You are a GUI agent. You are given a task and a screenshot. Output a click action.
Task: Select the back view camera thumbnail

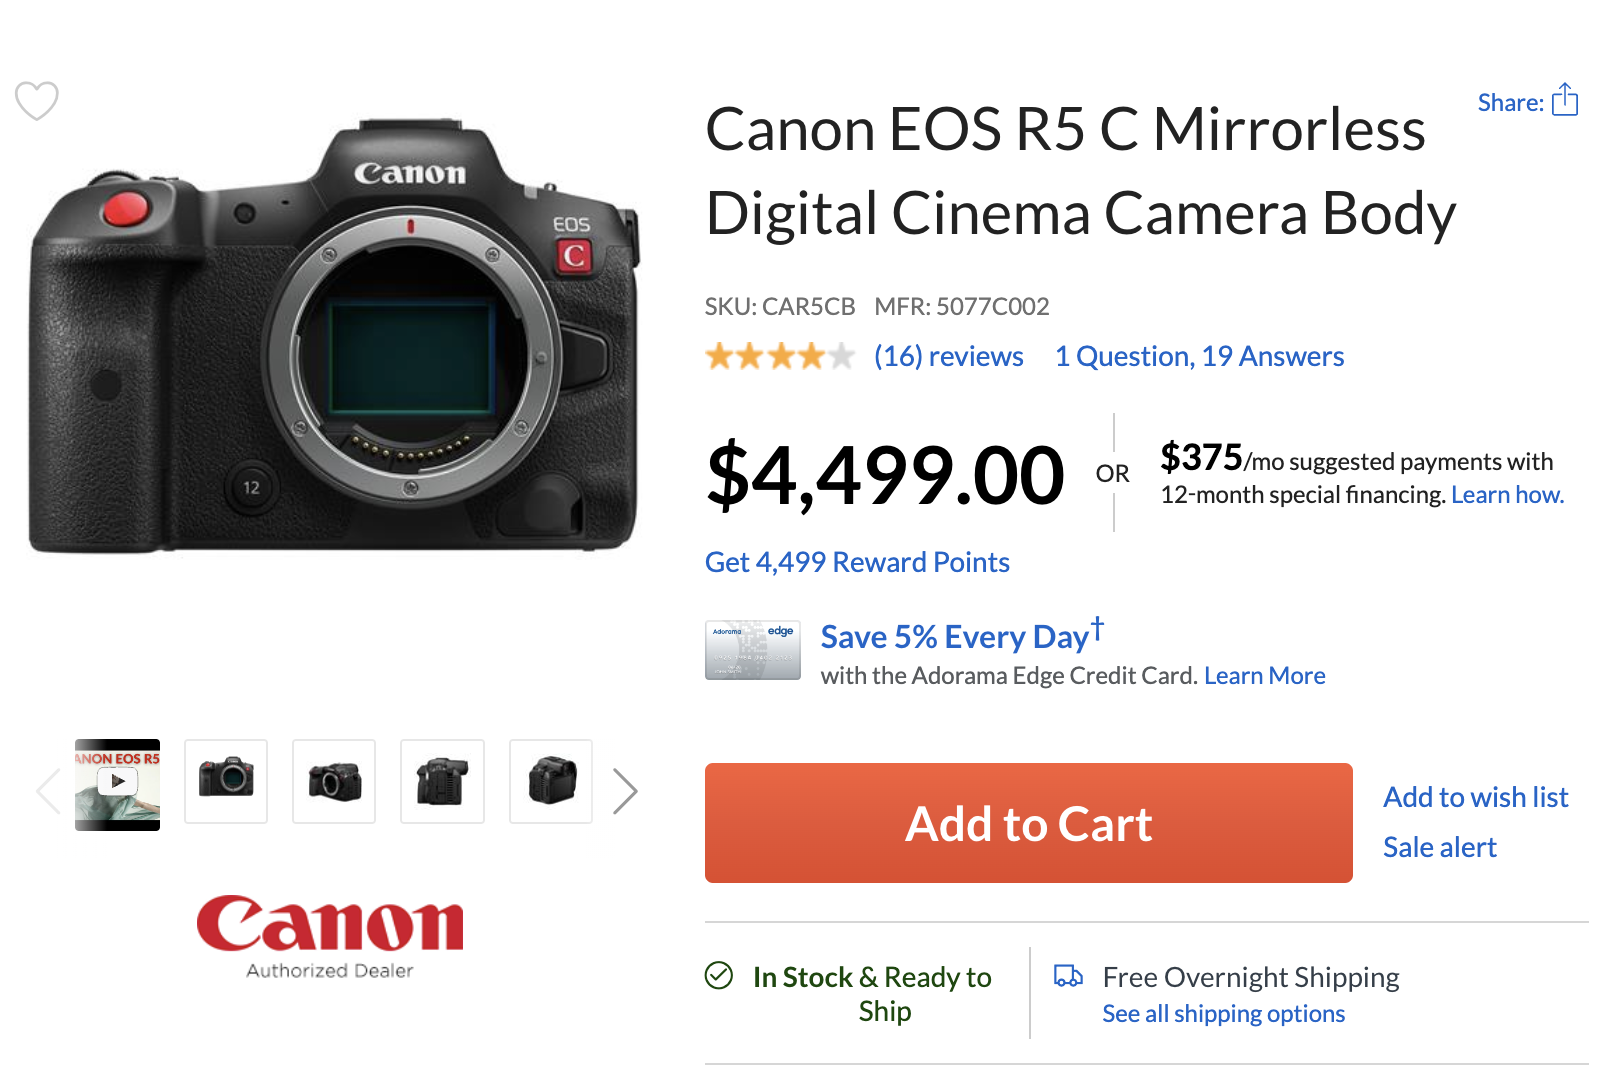[x=442, y=781]
